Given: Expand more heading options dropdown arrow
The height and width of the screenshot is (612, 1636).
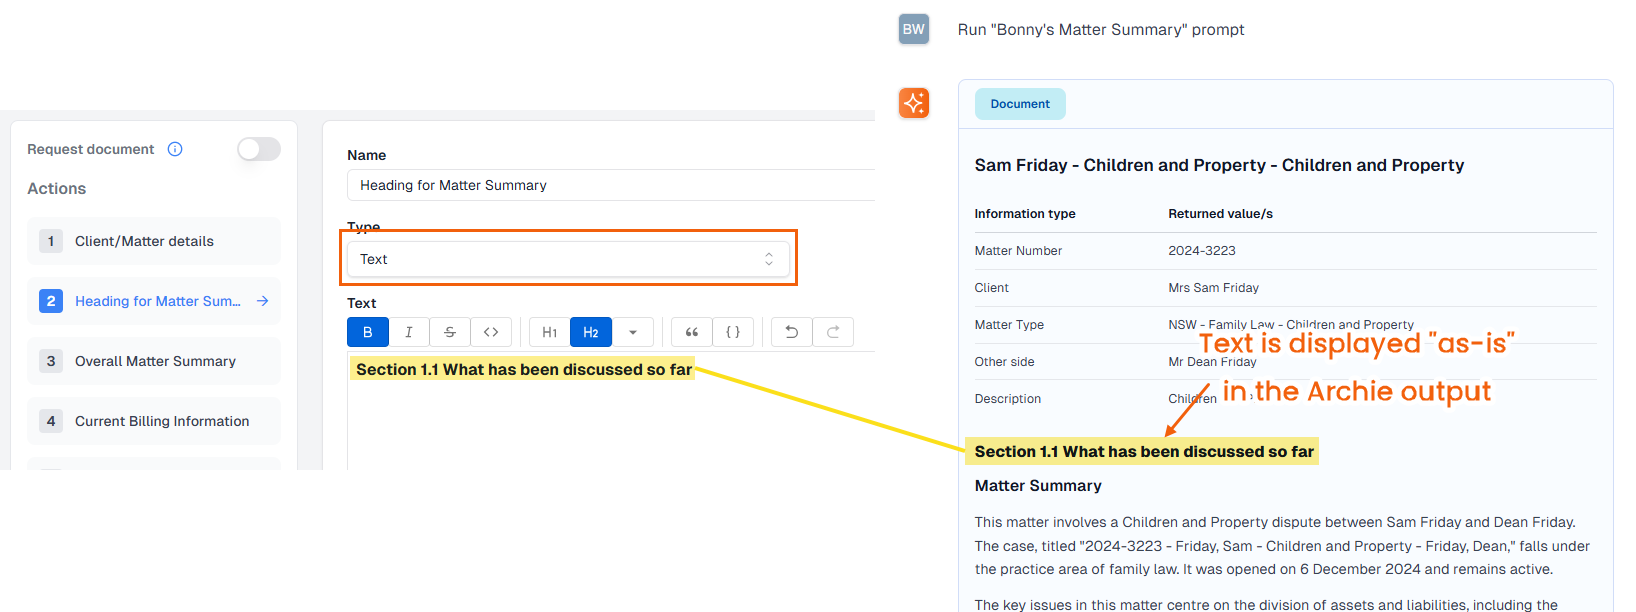Looking at the screenshot, I should click(632, 332).
